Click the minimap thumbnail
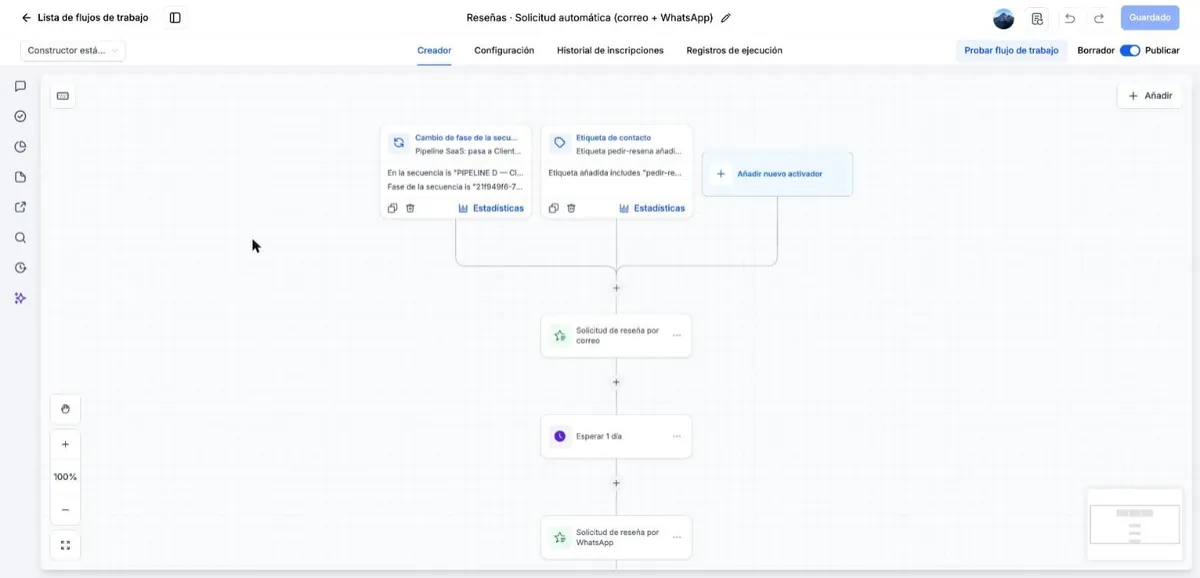The width and height of the screenshot is (1200, 578). coord(1135,523)
